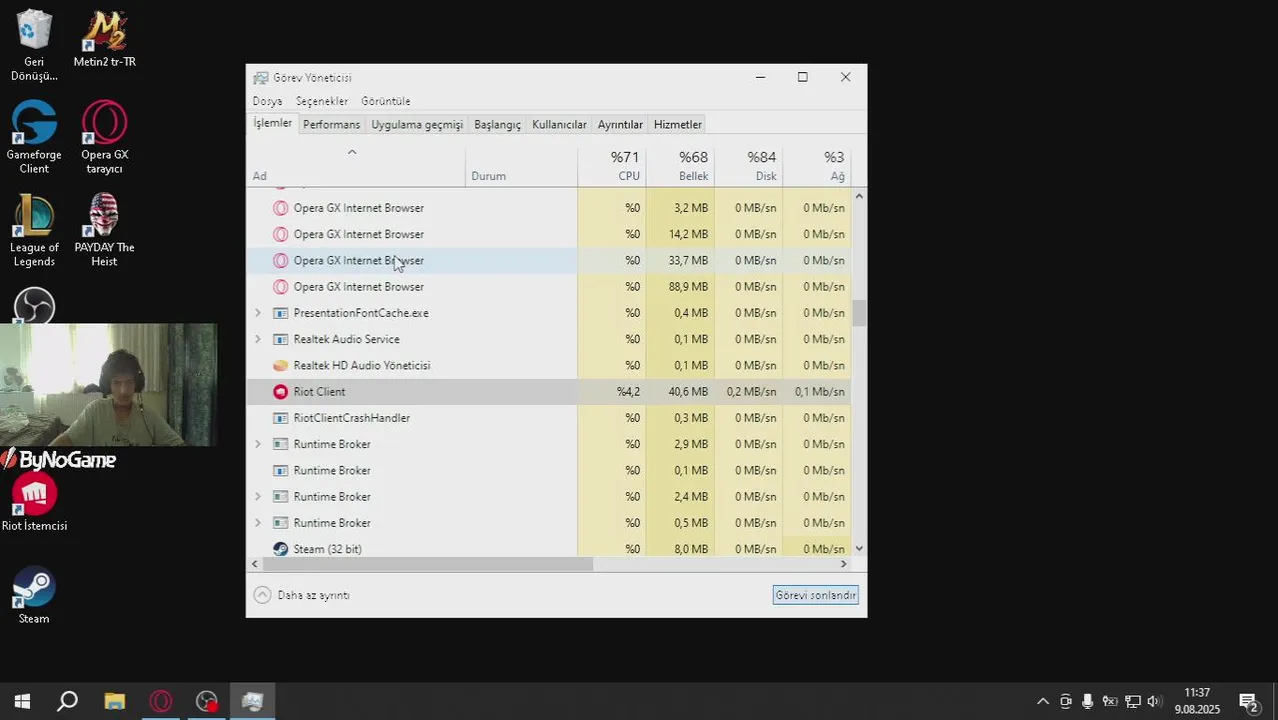Viewport: 1278px width, 720px height.
Task: Switch to the Performans tab
Action: [331, 125]
